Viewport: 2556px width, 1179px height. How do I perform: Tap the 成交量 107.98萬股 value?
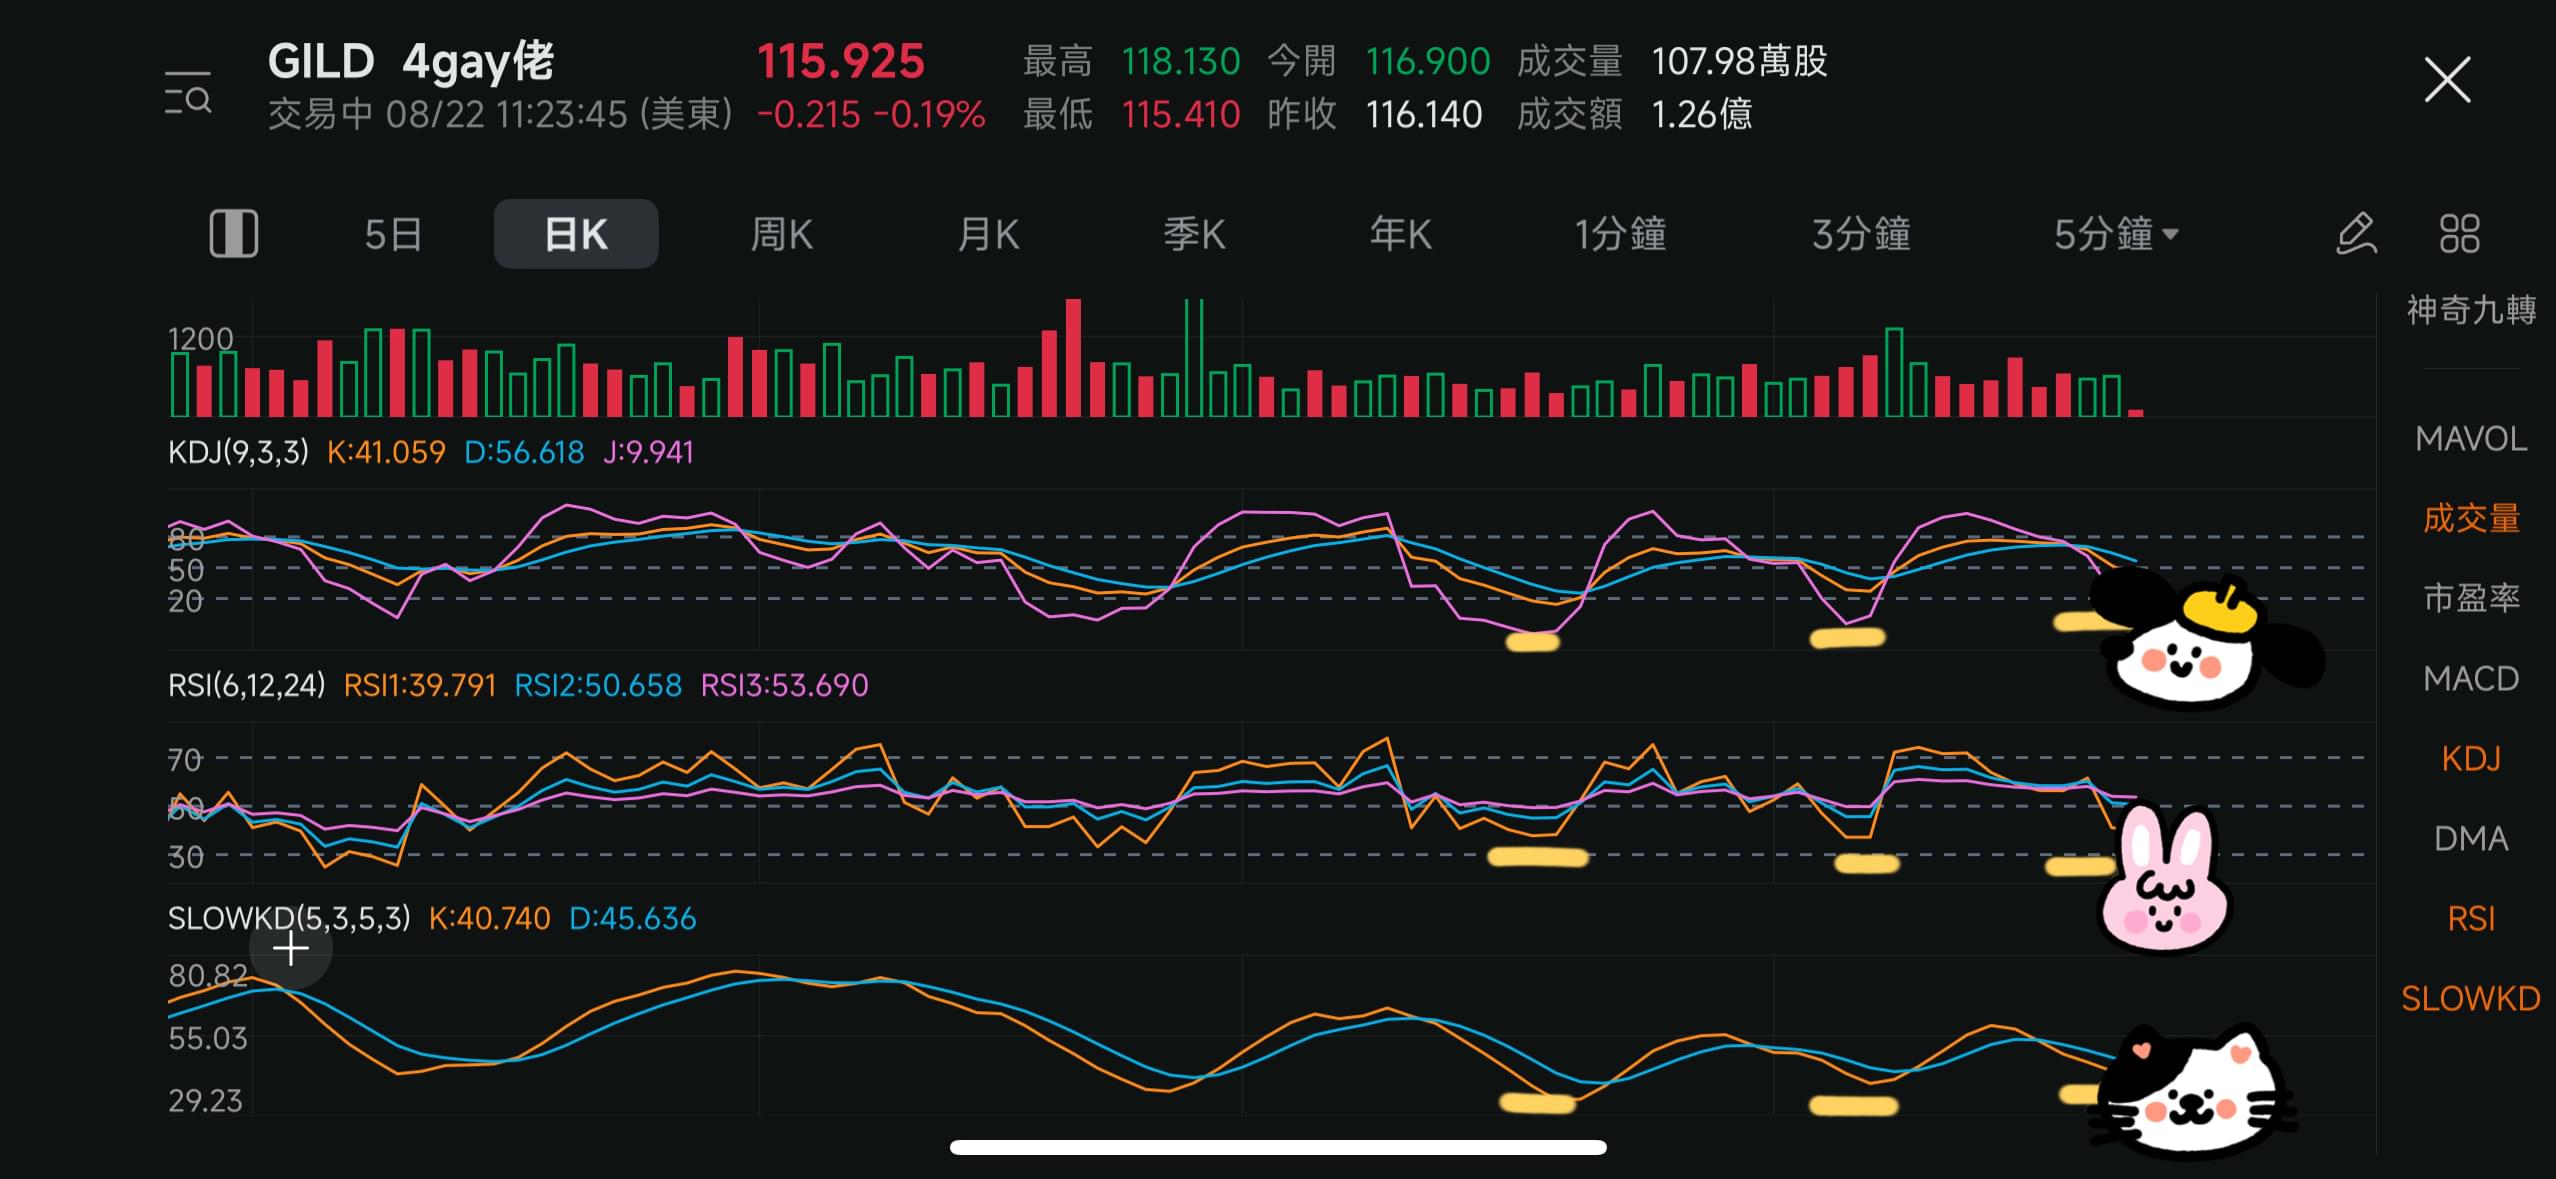click(1739, 61)
